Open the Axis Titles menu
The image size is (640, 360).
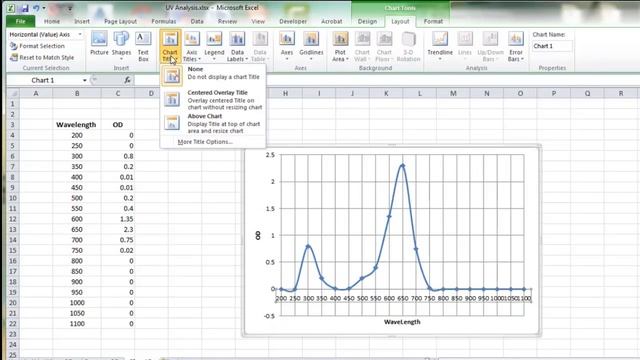(x=192, y=47)
